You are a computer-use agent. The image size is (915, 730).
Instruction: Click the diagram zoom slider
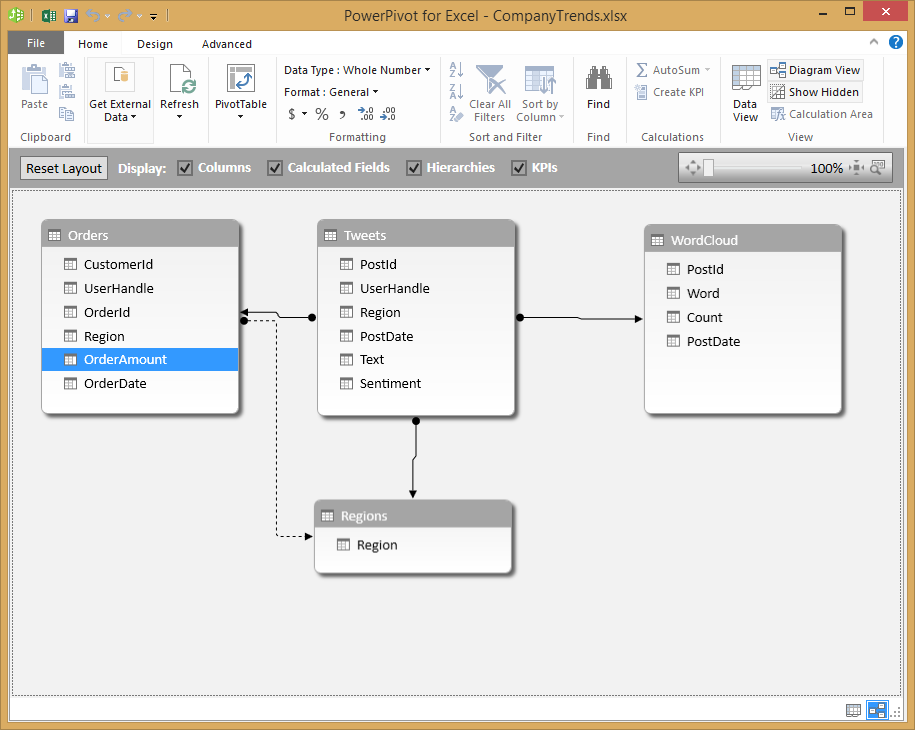pos(708,168)
